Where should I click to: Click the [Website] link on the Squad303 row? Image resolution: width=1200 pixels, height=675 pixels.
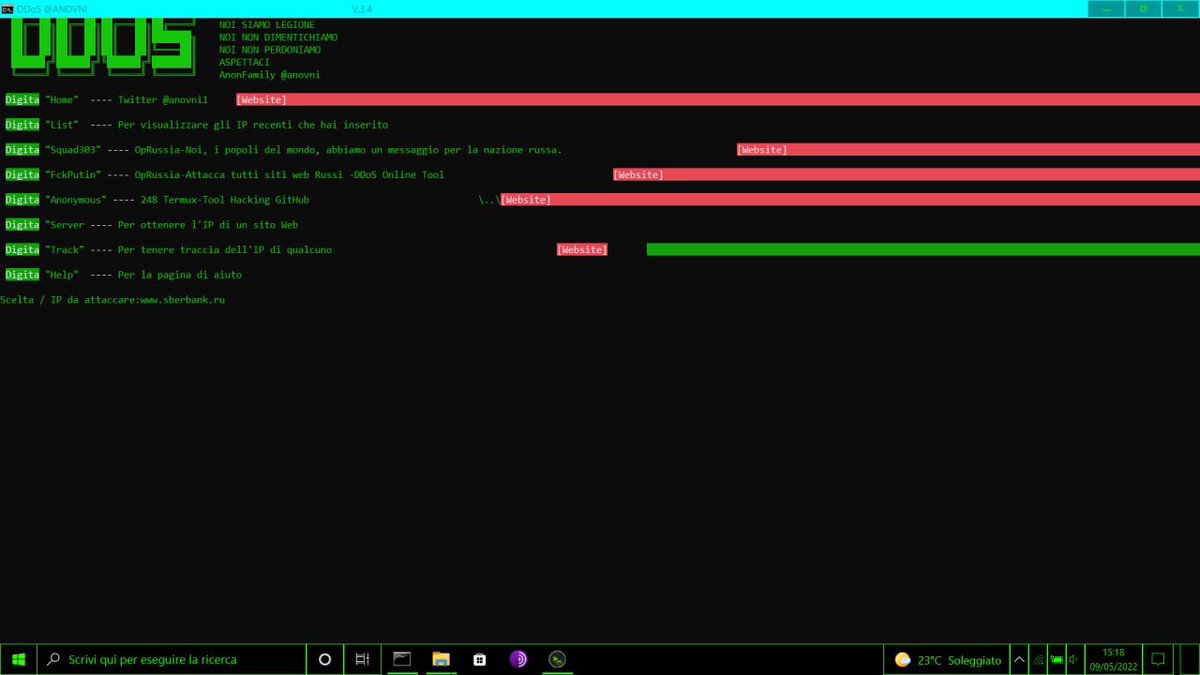point(762,150)
